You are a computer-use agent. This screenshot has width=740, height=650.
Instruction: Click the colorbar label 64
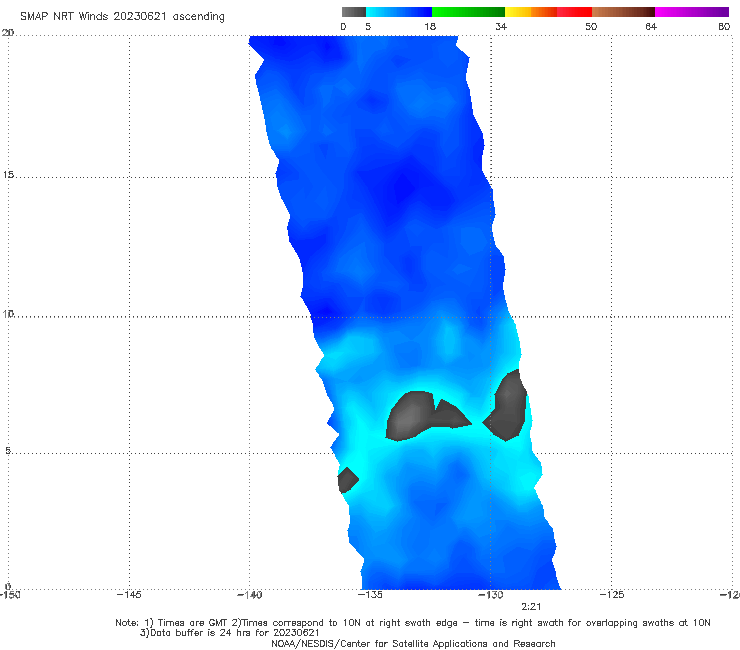[x=651, y=27]
